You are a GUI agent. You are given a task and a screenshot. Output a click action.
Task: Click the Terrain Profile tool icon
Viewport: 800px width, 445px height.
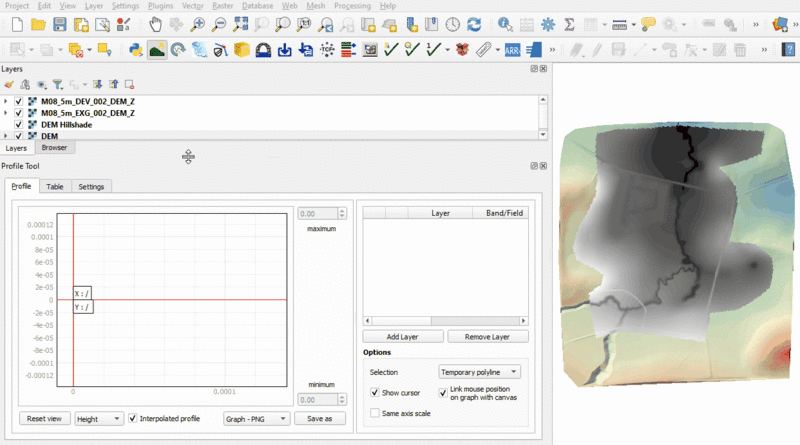[157, 49]
